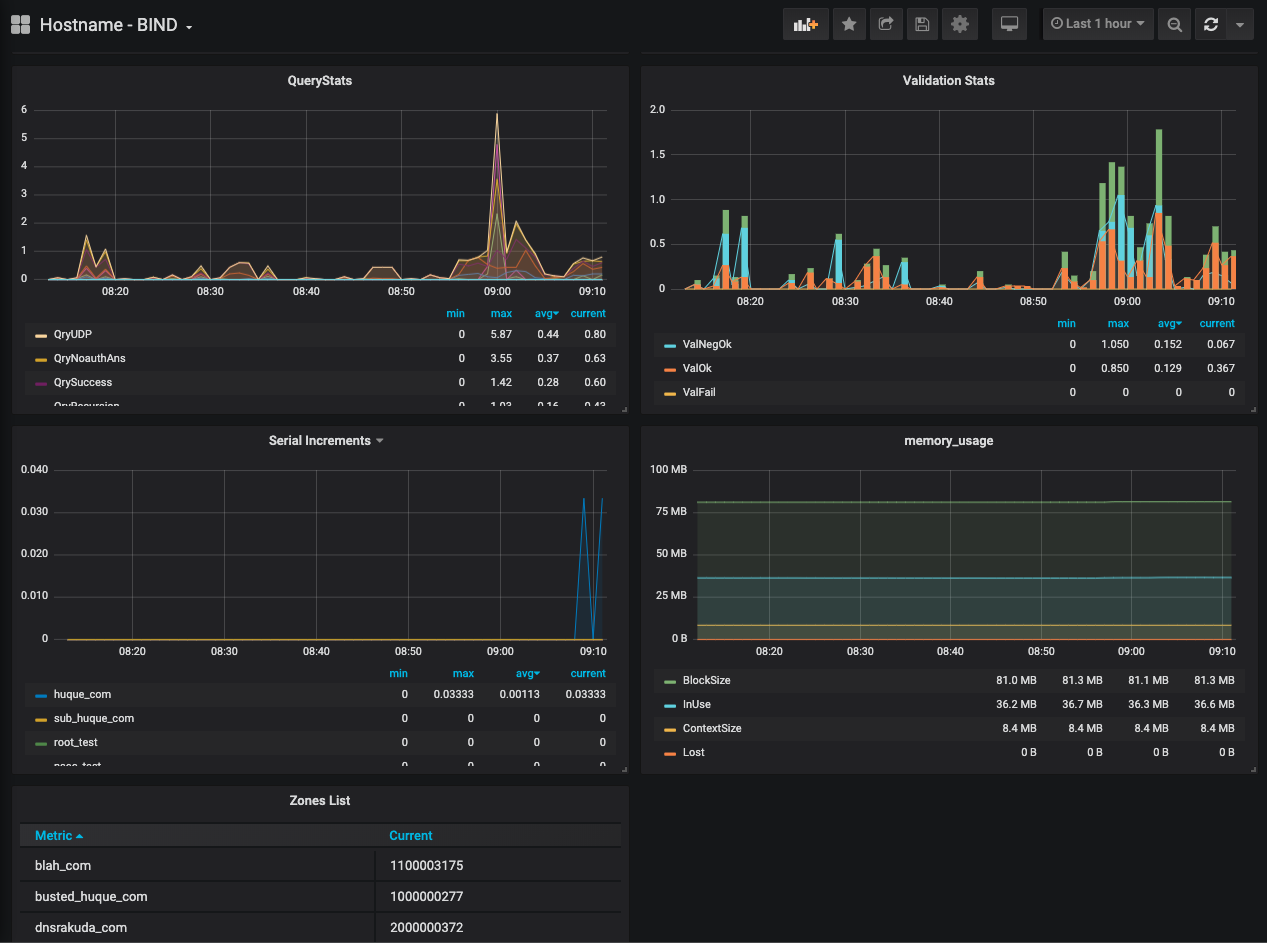Open color picker for BlockSize swatch
The image size is (1267, 943).
click(x=670, y=681)
